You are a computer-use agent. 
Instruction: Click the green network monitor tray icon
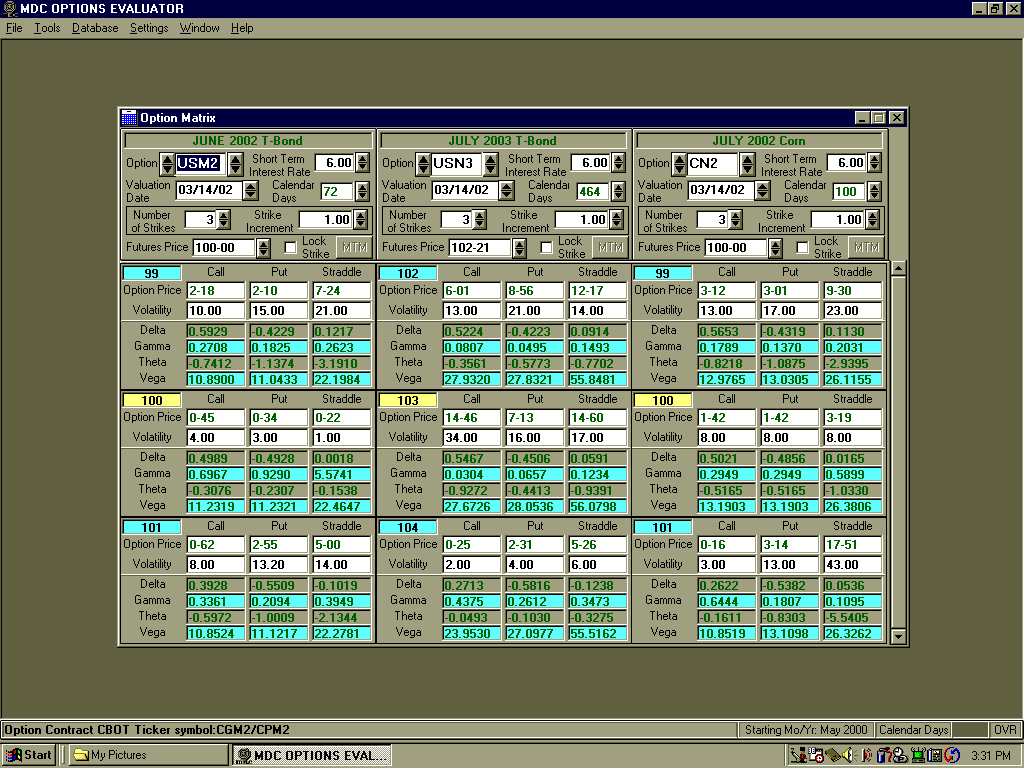(x=917, y=755)
